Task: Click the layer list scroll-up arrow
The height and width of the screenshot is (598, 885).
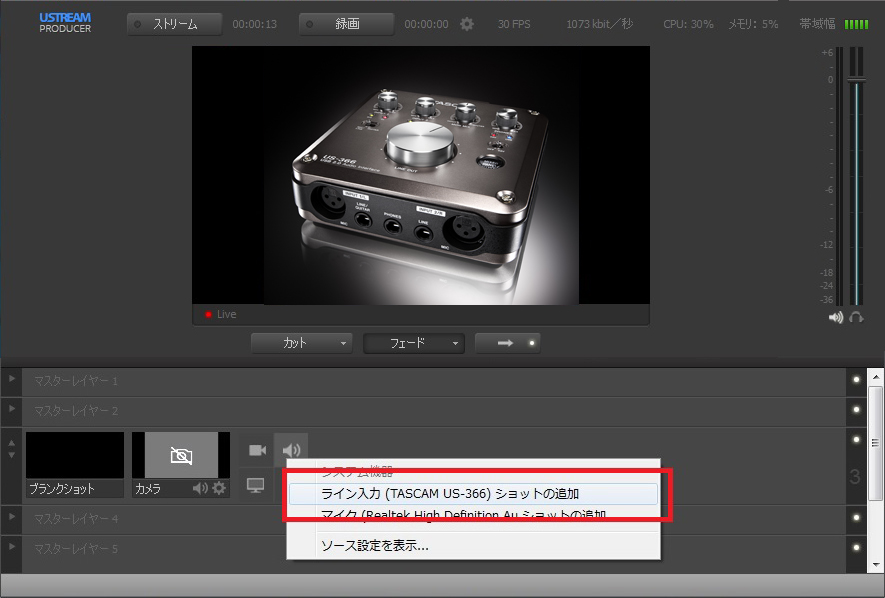Action: pos(875,376)
